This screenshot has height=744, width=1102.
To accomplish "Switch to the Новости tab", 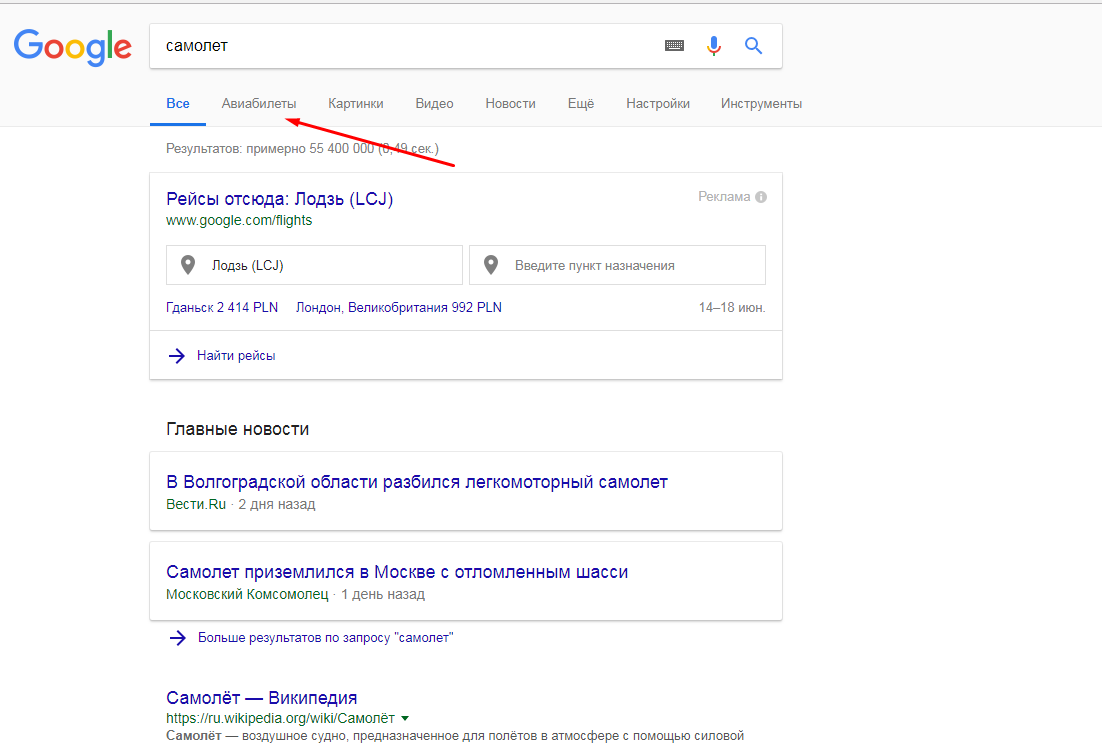I will pos(510,103).
